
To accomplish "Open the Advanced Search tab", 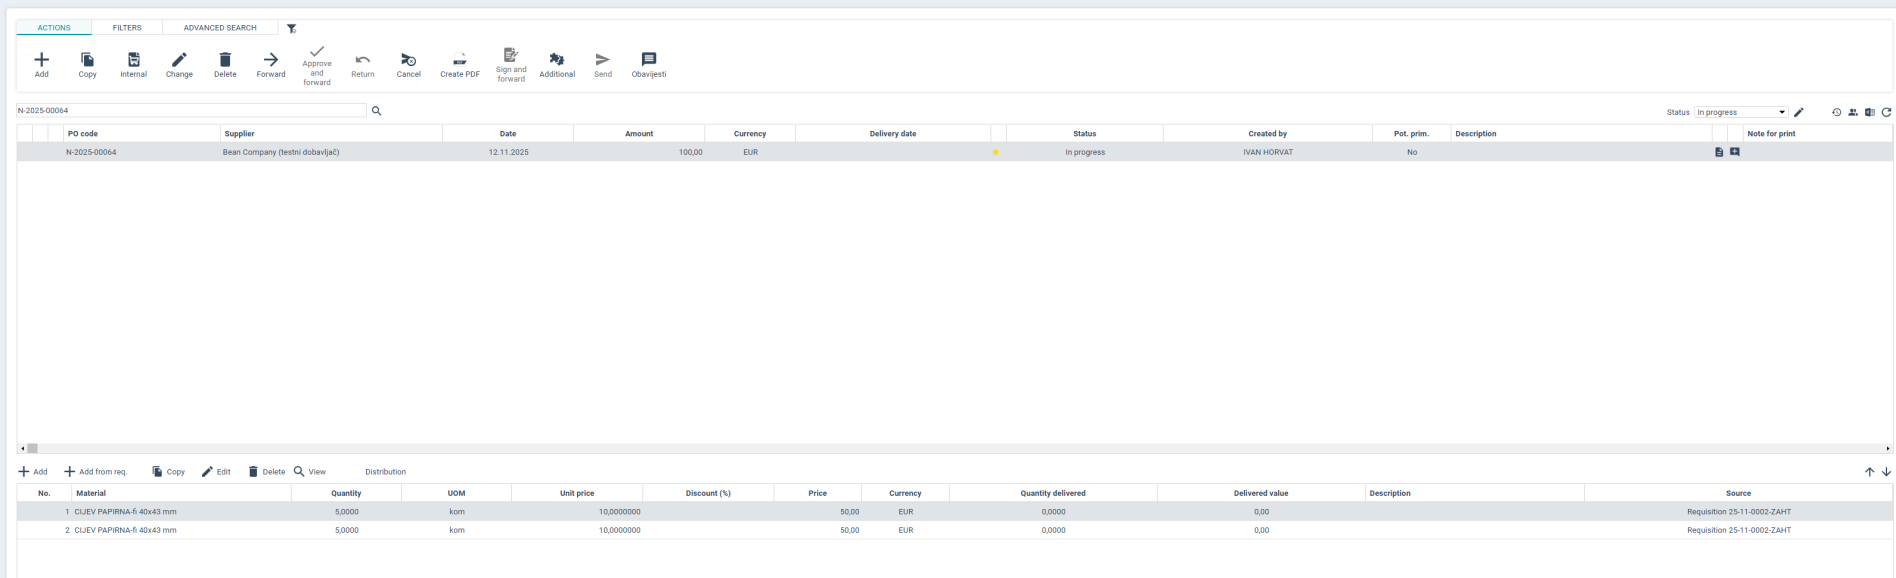I will (x=220, y=28).
